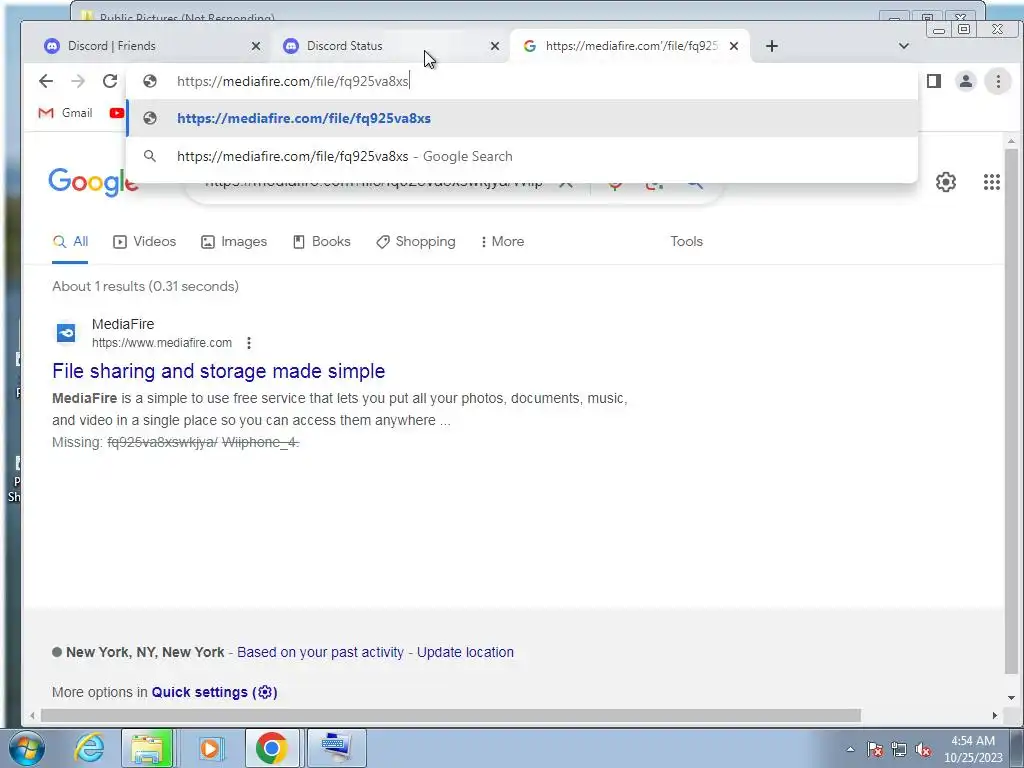Viewport: 1024px width, 768px height.
Task: Open the Chrome profile avatar
Action: [965, 81]
